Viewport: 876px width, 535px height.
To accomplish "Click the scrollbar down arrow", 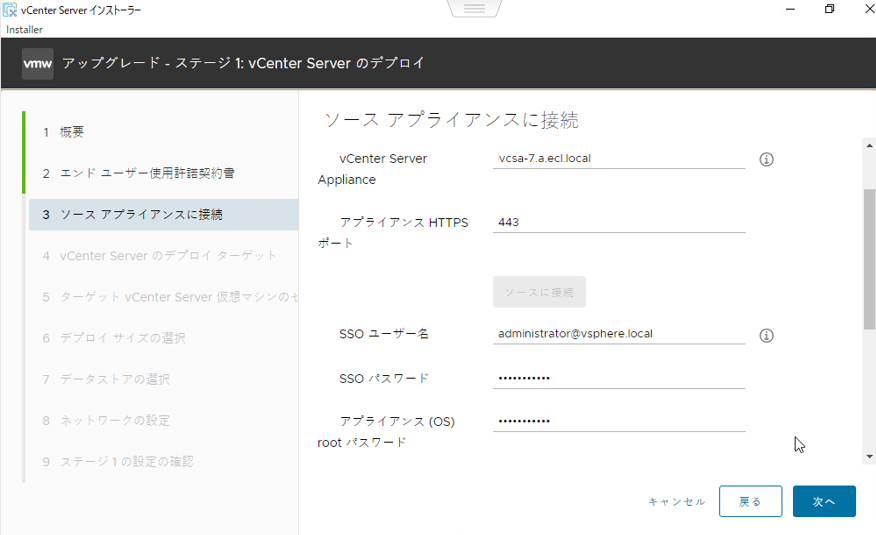I will pos(869,457).
